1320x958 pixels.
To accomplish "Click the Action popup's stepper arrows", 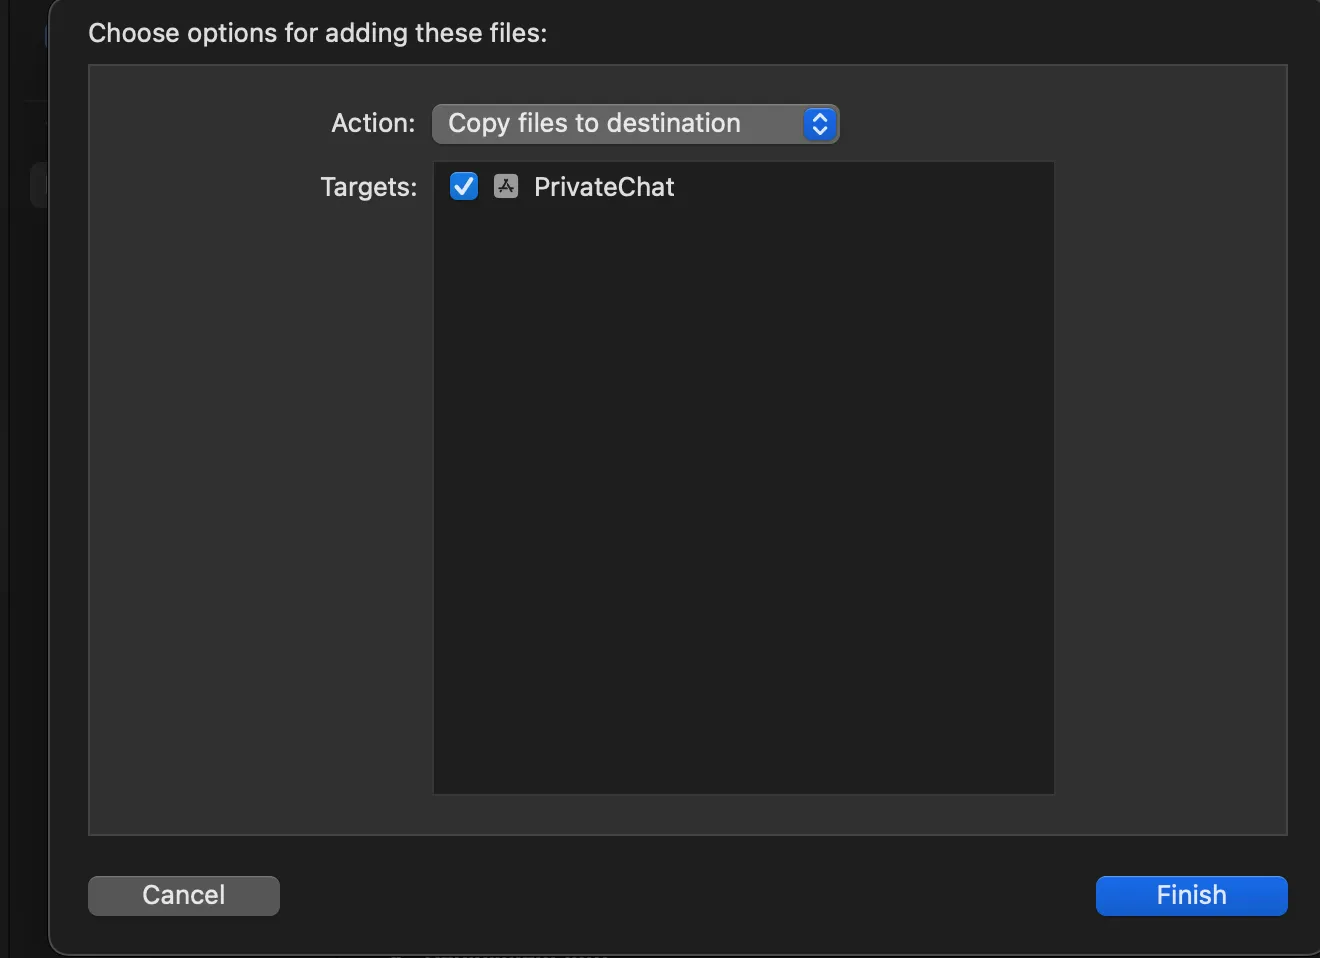I will coord(819,124).
